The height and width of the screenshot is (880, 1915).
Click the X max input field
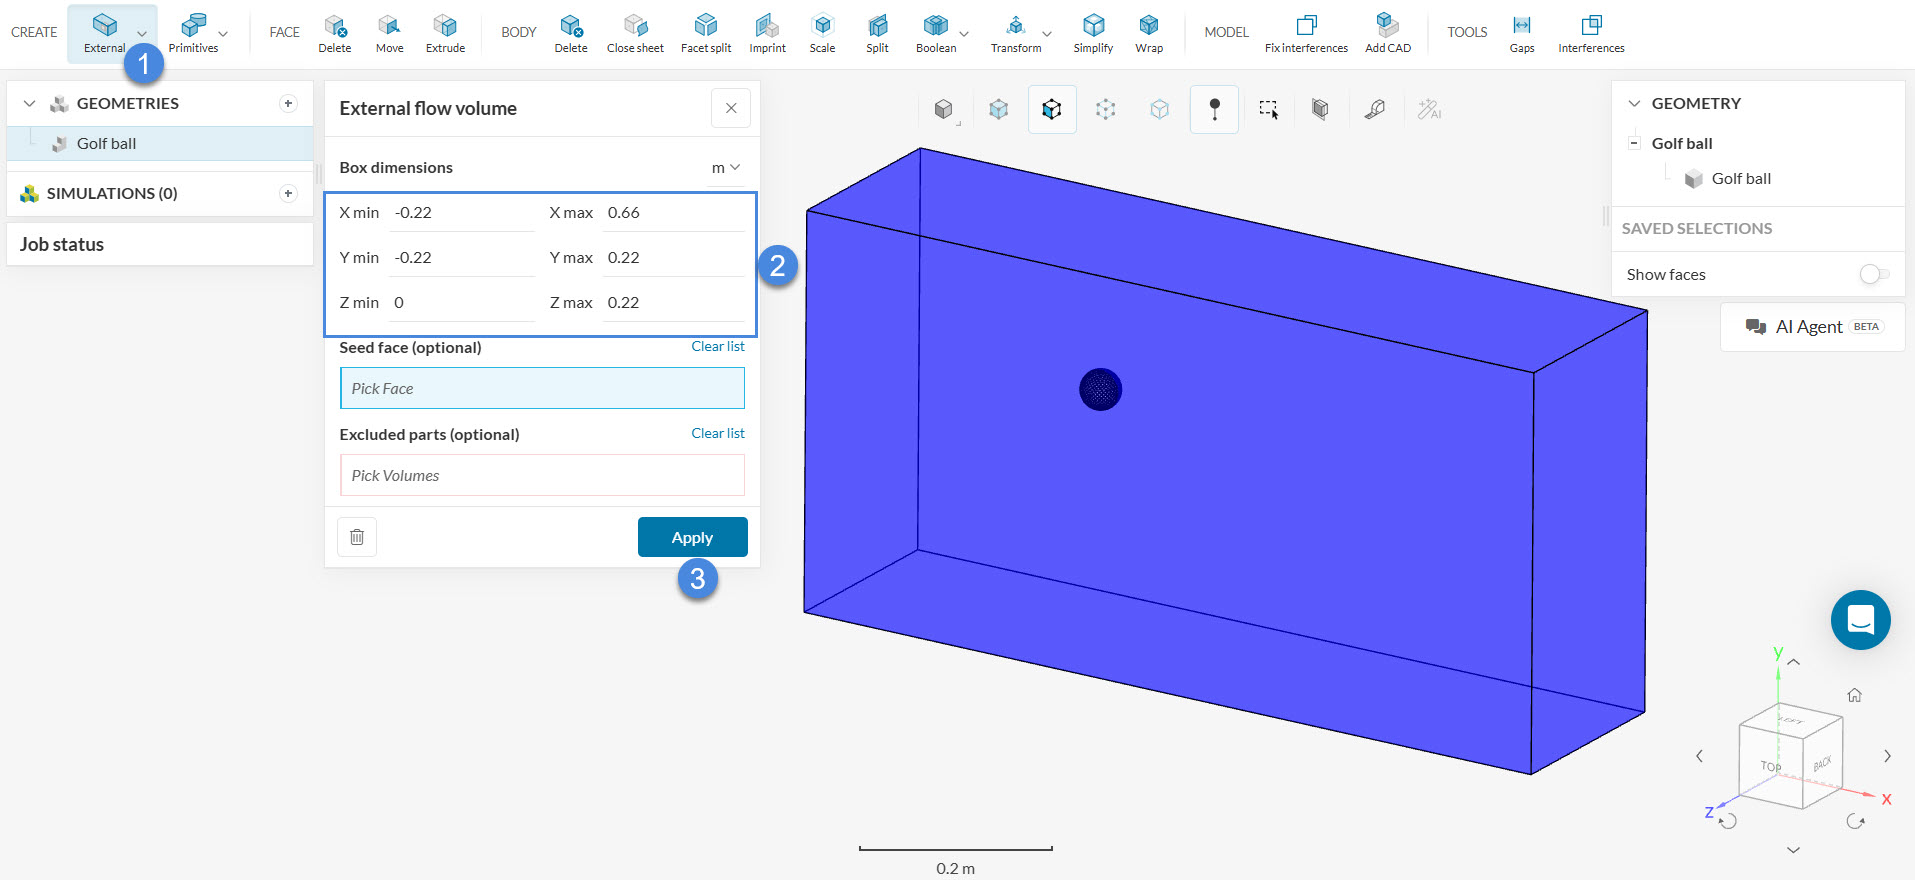point(673,213)
